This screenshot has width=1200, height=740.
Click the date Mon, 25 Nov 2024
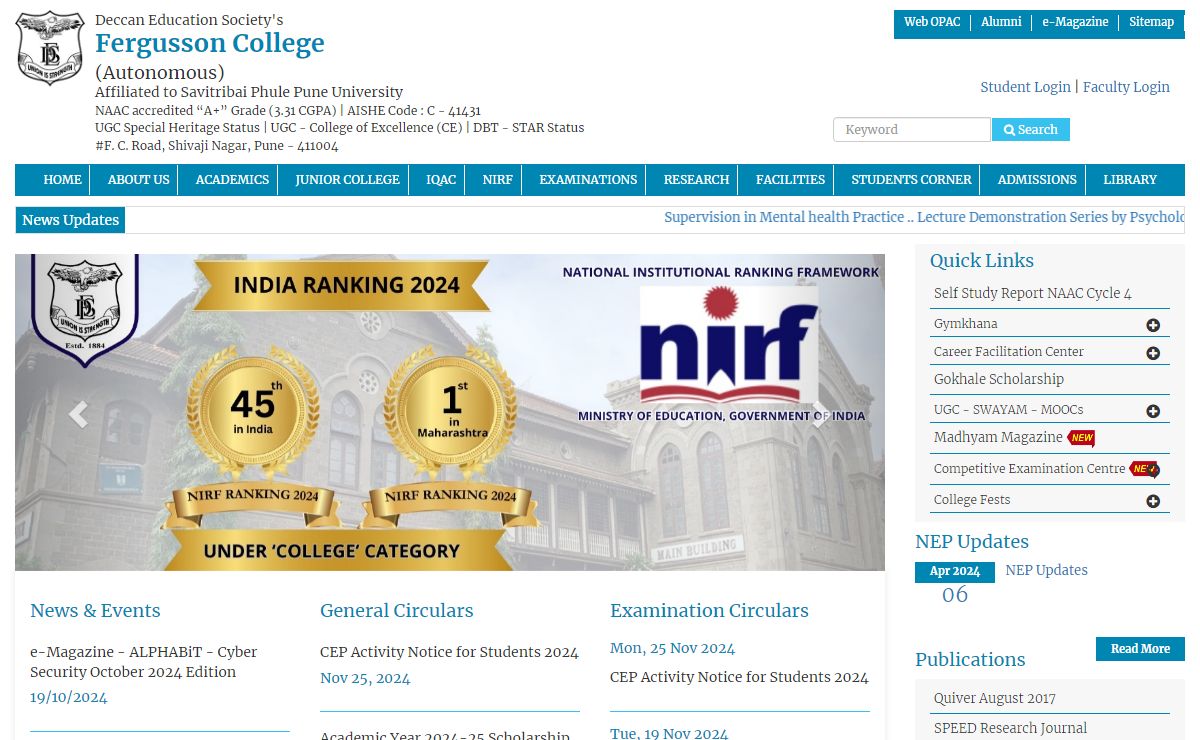tap(672, 648)
